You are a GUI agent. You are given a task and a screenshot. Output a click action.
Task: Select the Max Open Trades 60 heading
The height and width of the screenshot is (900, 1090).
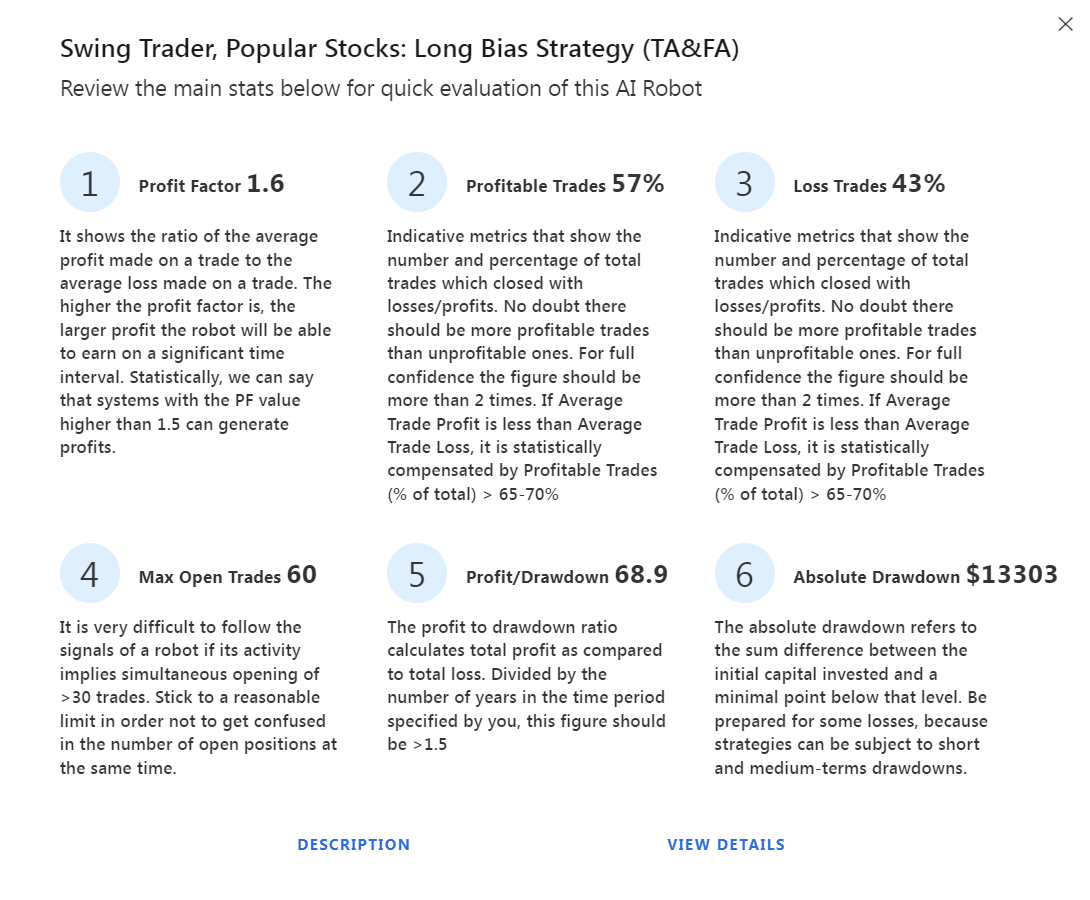(228, 575)
